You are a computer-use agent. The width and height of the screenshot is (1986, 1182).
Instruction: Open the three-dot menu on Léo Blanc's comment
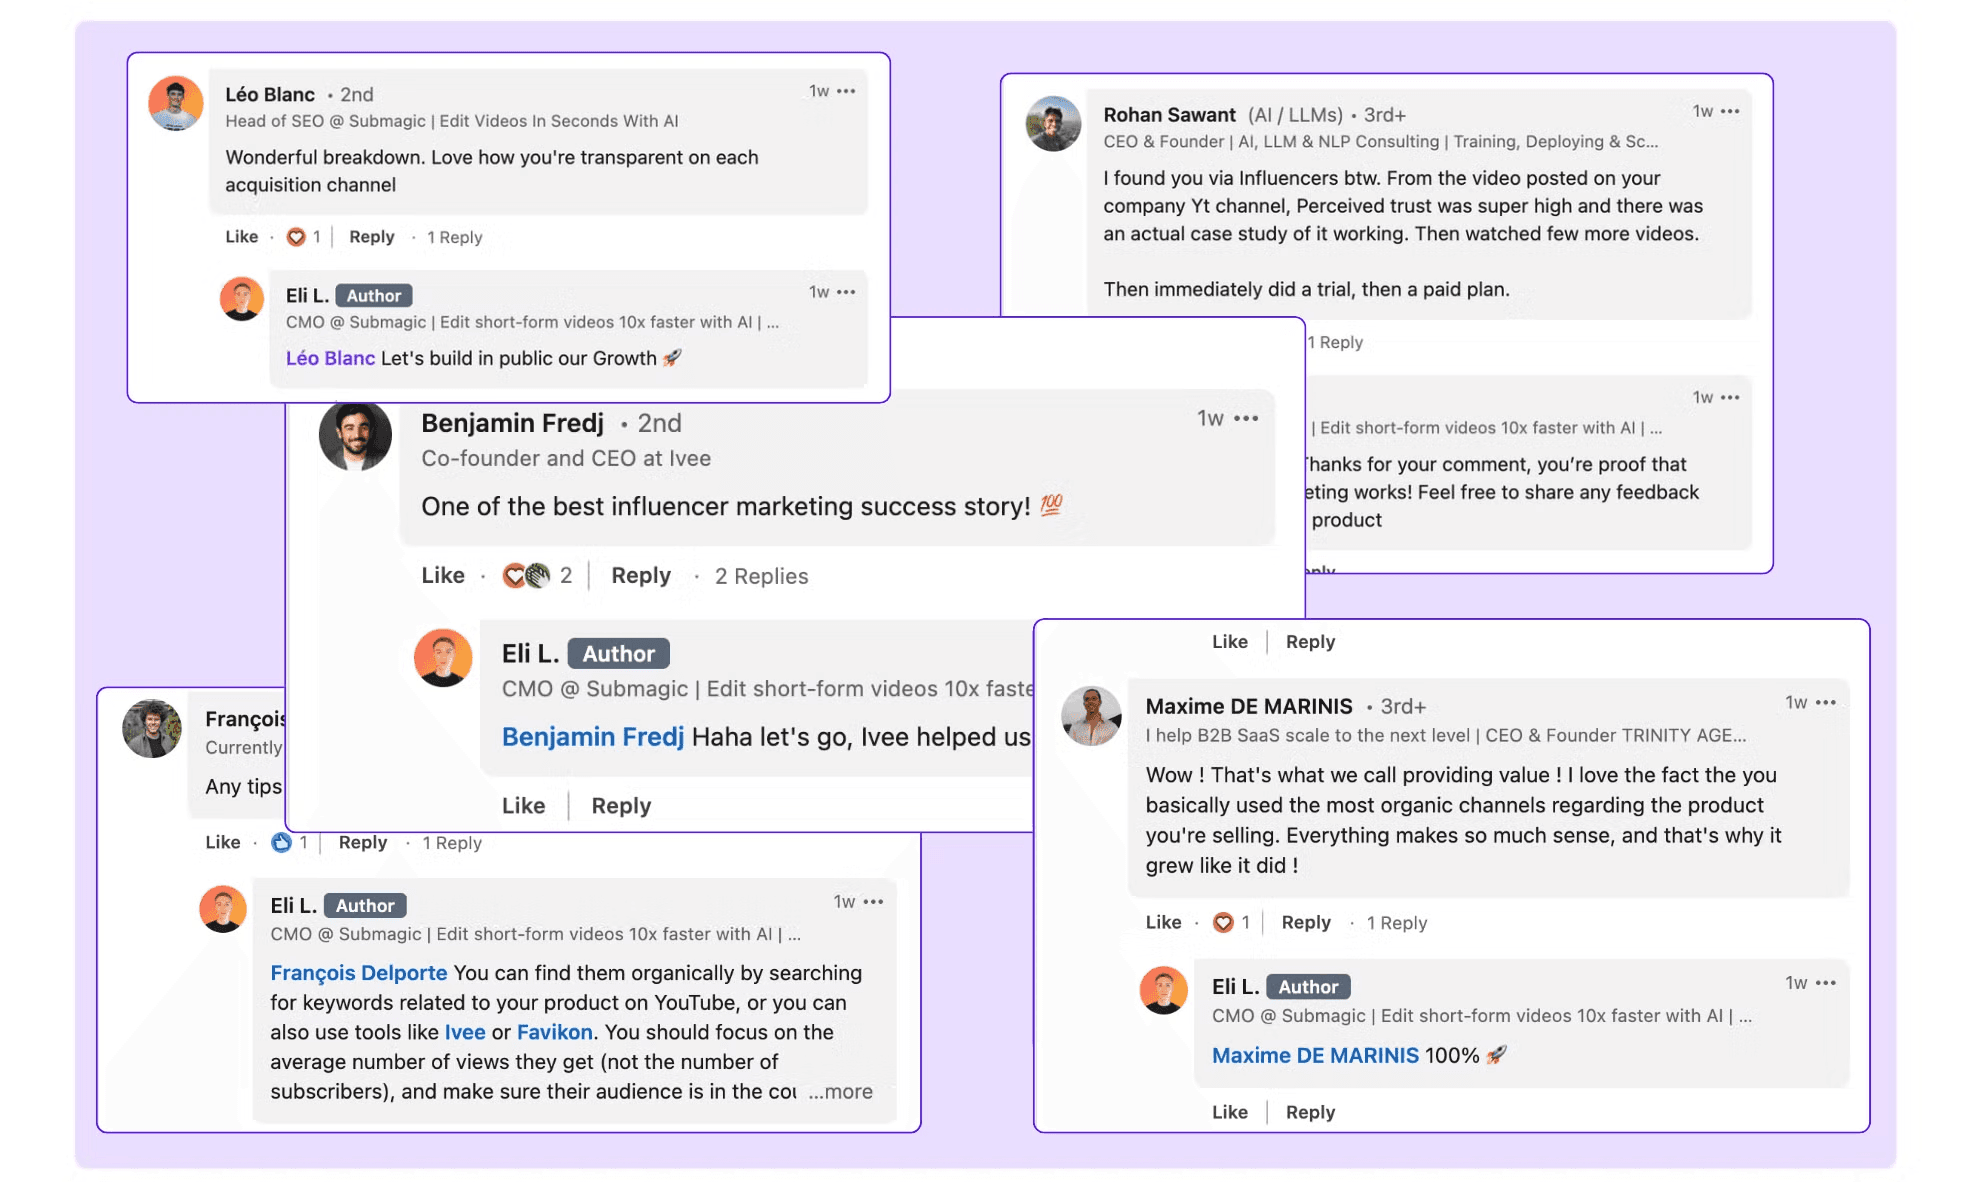(x=846, y=91)
